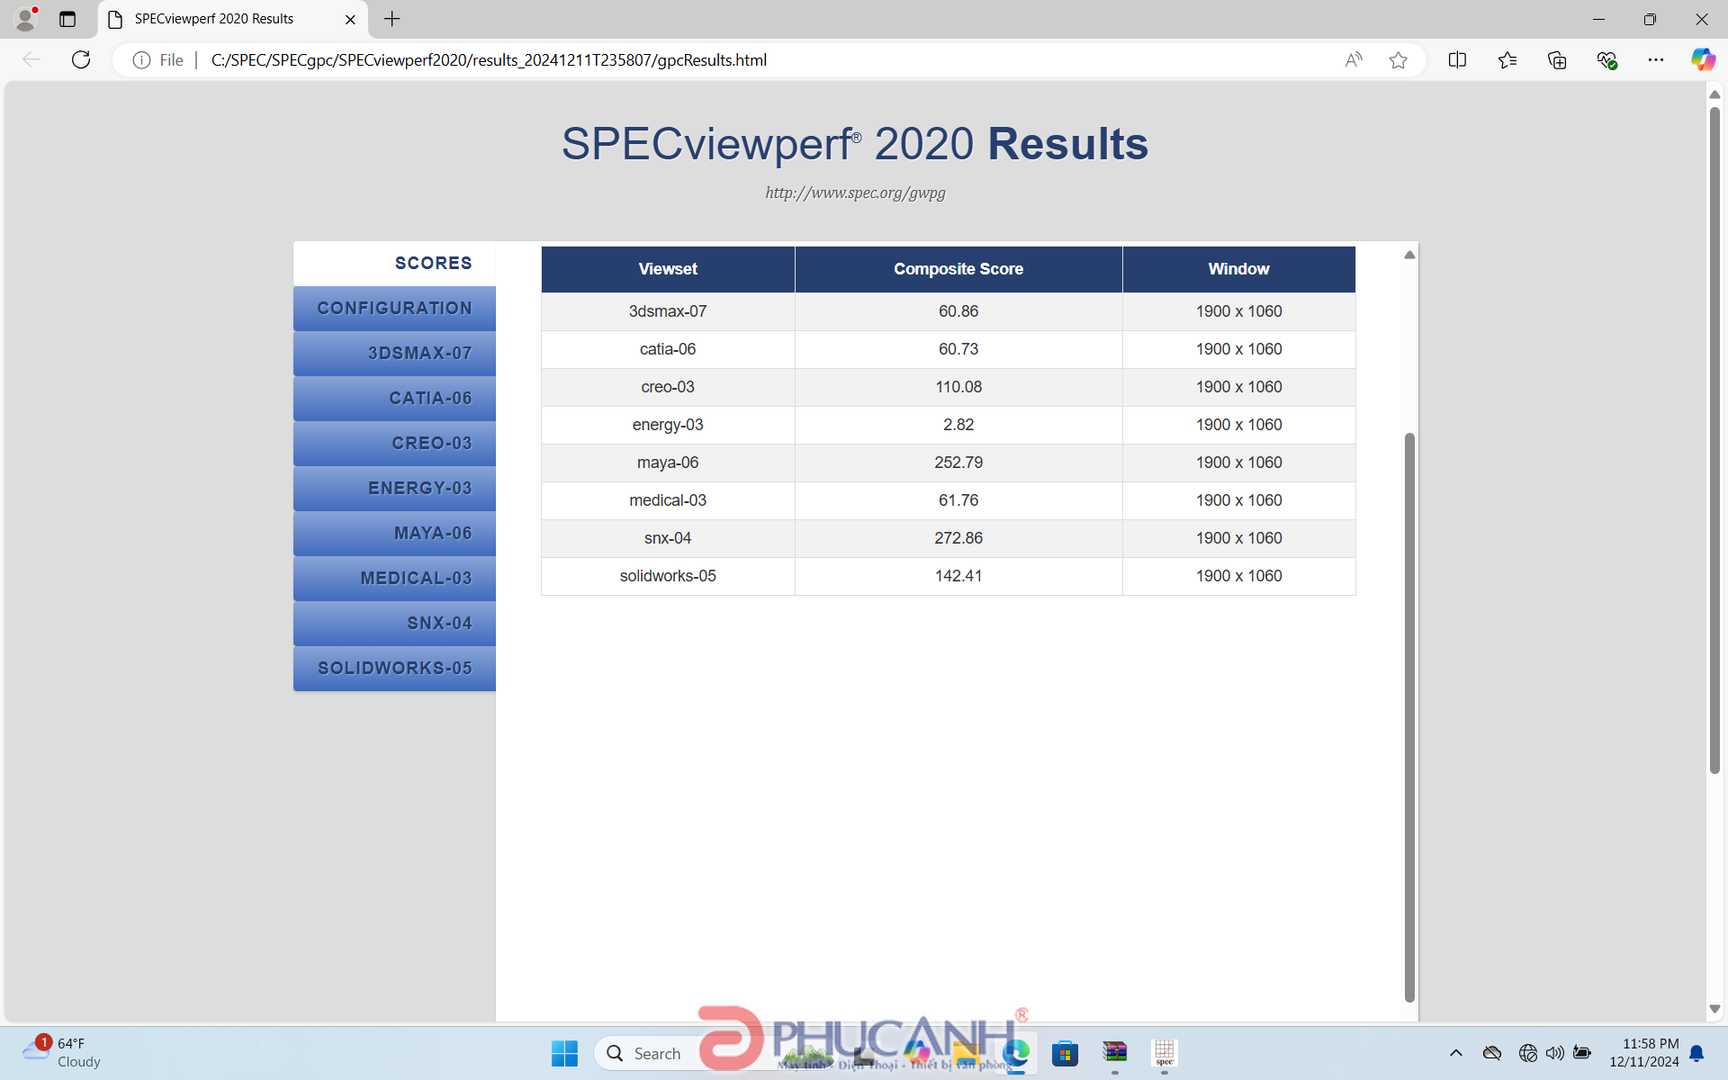This screenshot has height=1080, width=1728.
Task: Click the volume speaker tray icon
Action: click(x=1554, y=1053)
